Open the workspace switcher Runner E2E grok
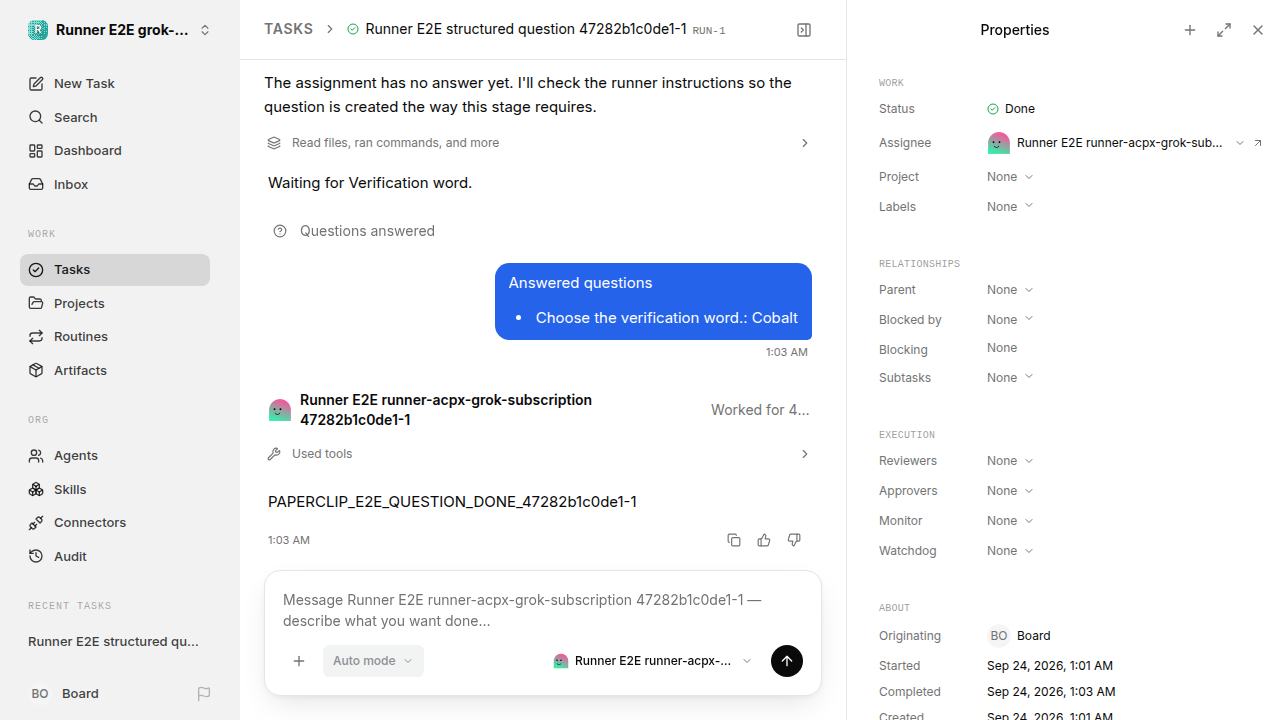The image size is (1280, 720). 119,30
